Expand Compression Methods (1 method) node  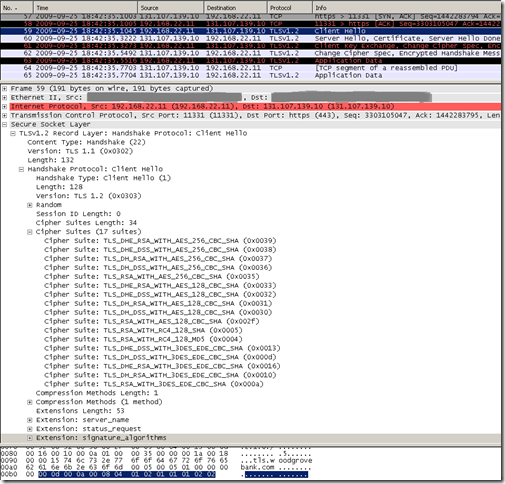click(30, 402)
